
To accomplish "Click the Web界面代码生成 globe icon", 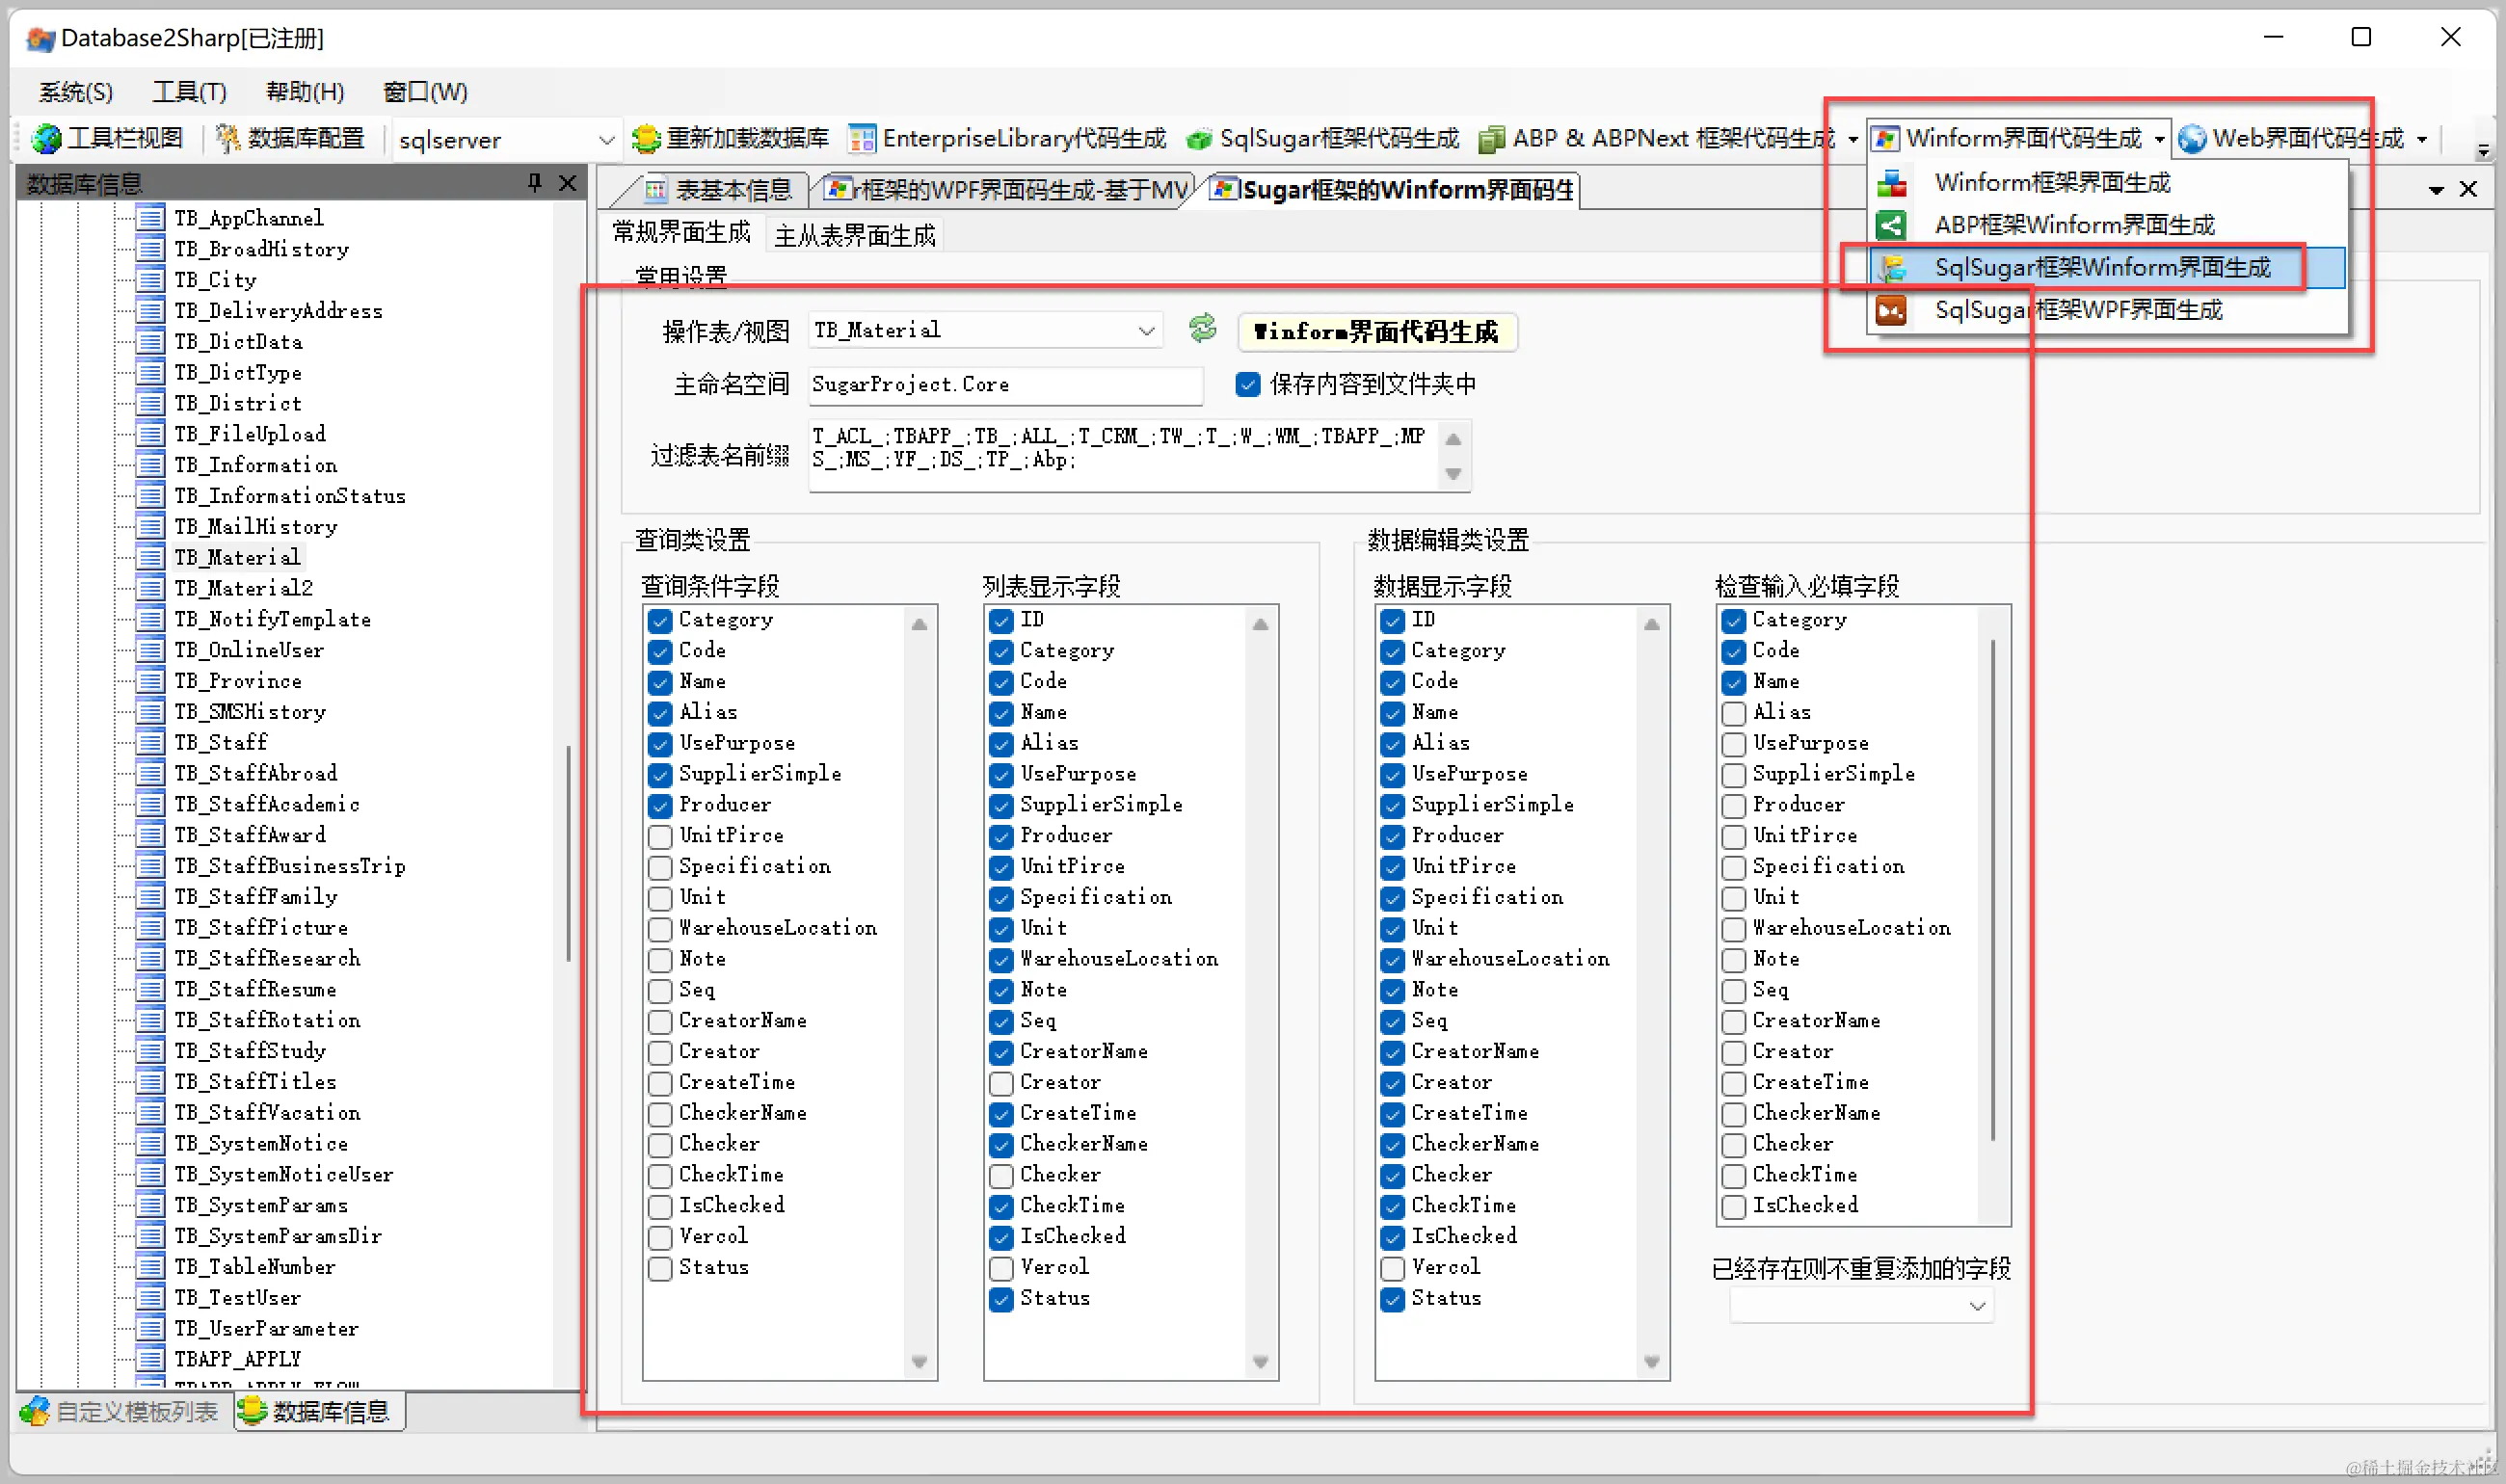I will [2192, 138].
